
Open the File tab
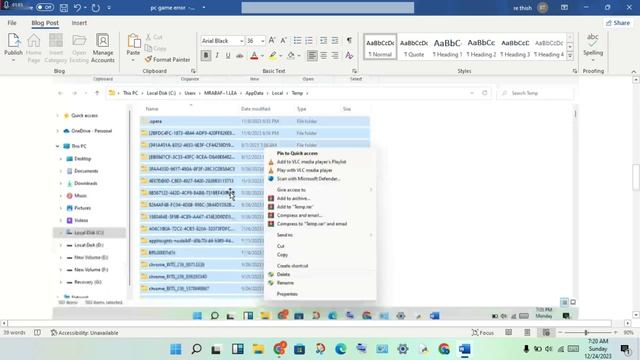click(x=12, y=23)
